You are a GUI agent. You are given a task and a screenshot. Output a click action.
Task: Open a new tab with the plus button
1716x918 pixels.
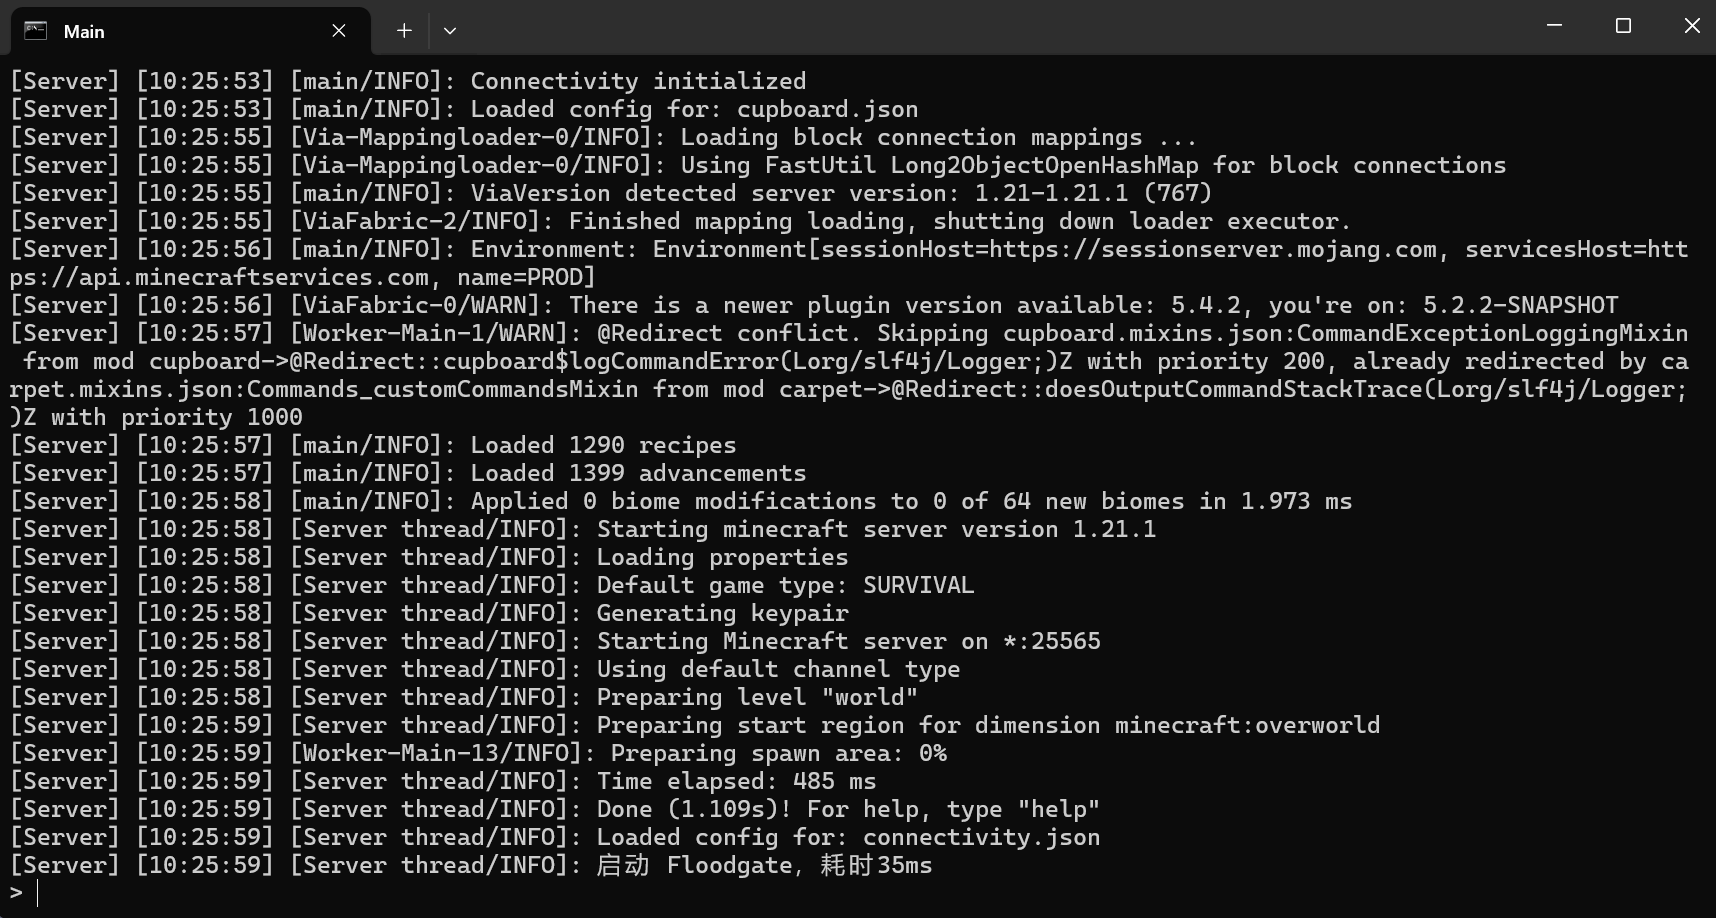[x=404, y=31]
